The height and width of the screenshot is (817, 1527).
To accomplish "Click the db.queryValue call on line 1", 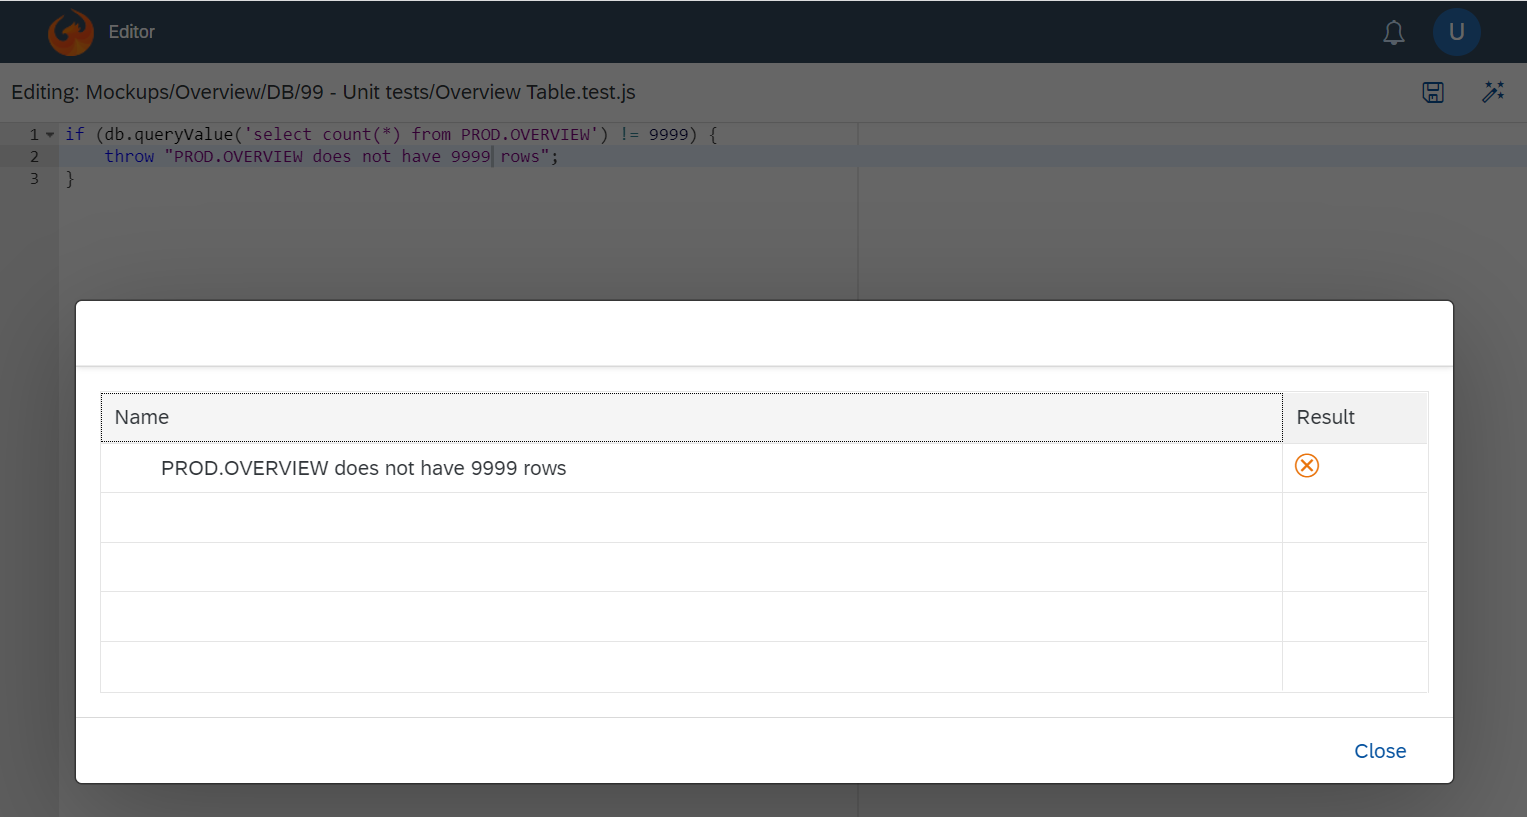I will click(168, 134).
